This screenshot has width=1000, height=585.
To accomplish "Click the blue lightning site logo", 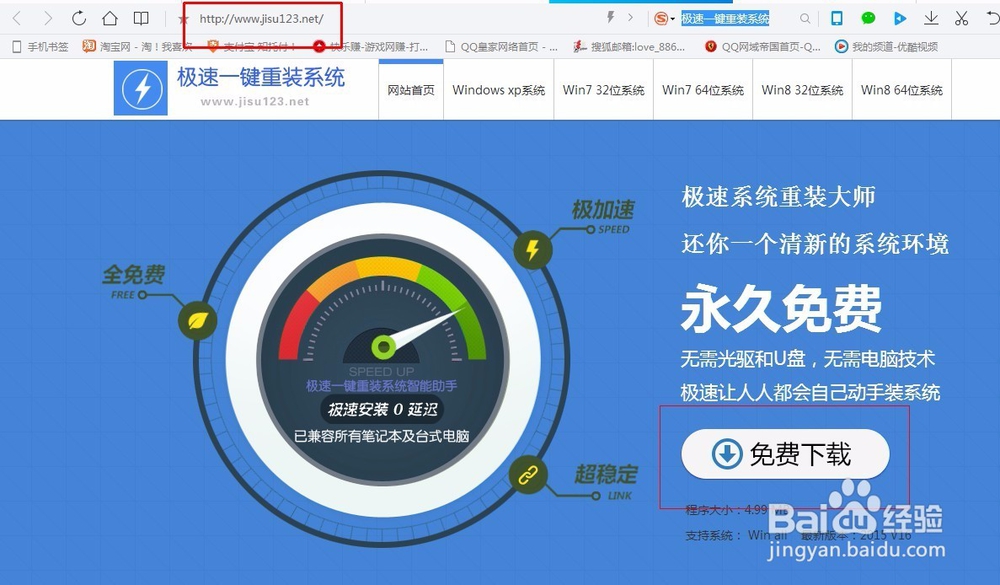I will (140, 89).
